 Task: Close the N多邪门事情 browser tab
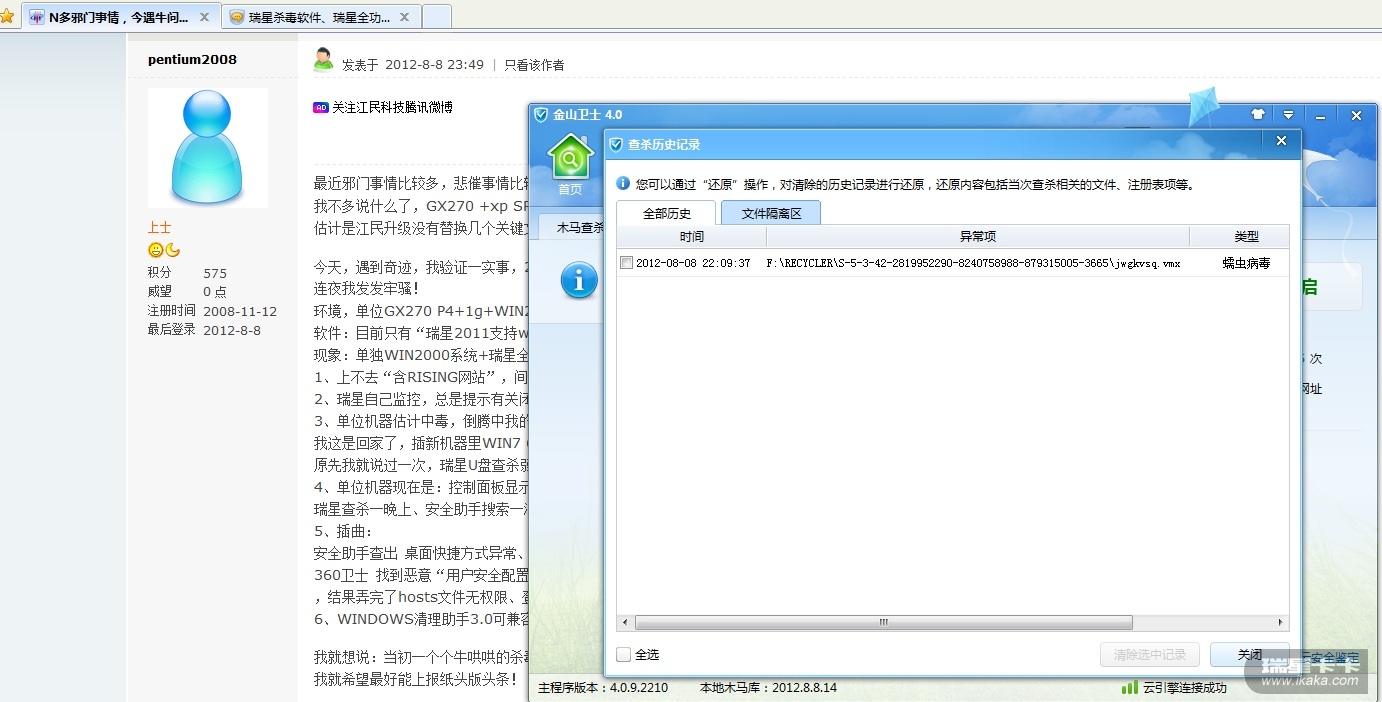point(205,17)
